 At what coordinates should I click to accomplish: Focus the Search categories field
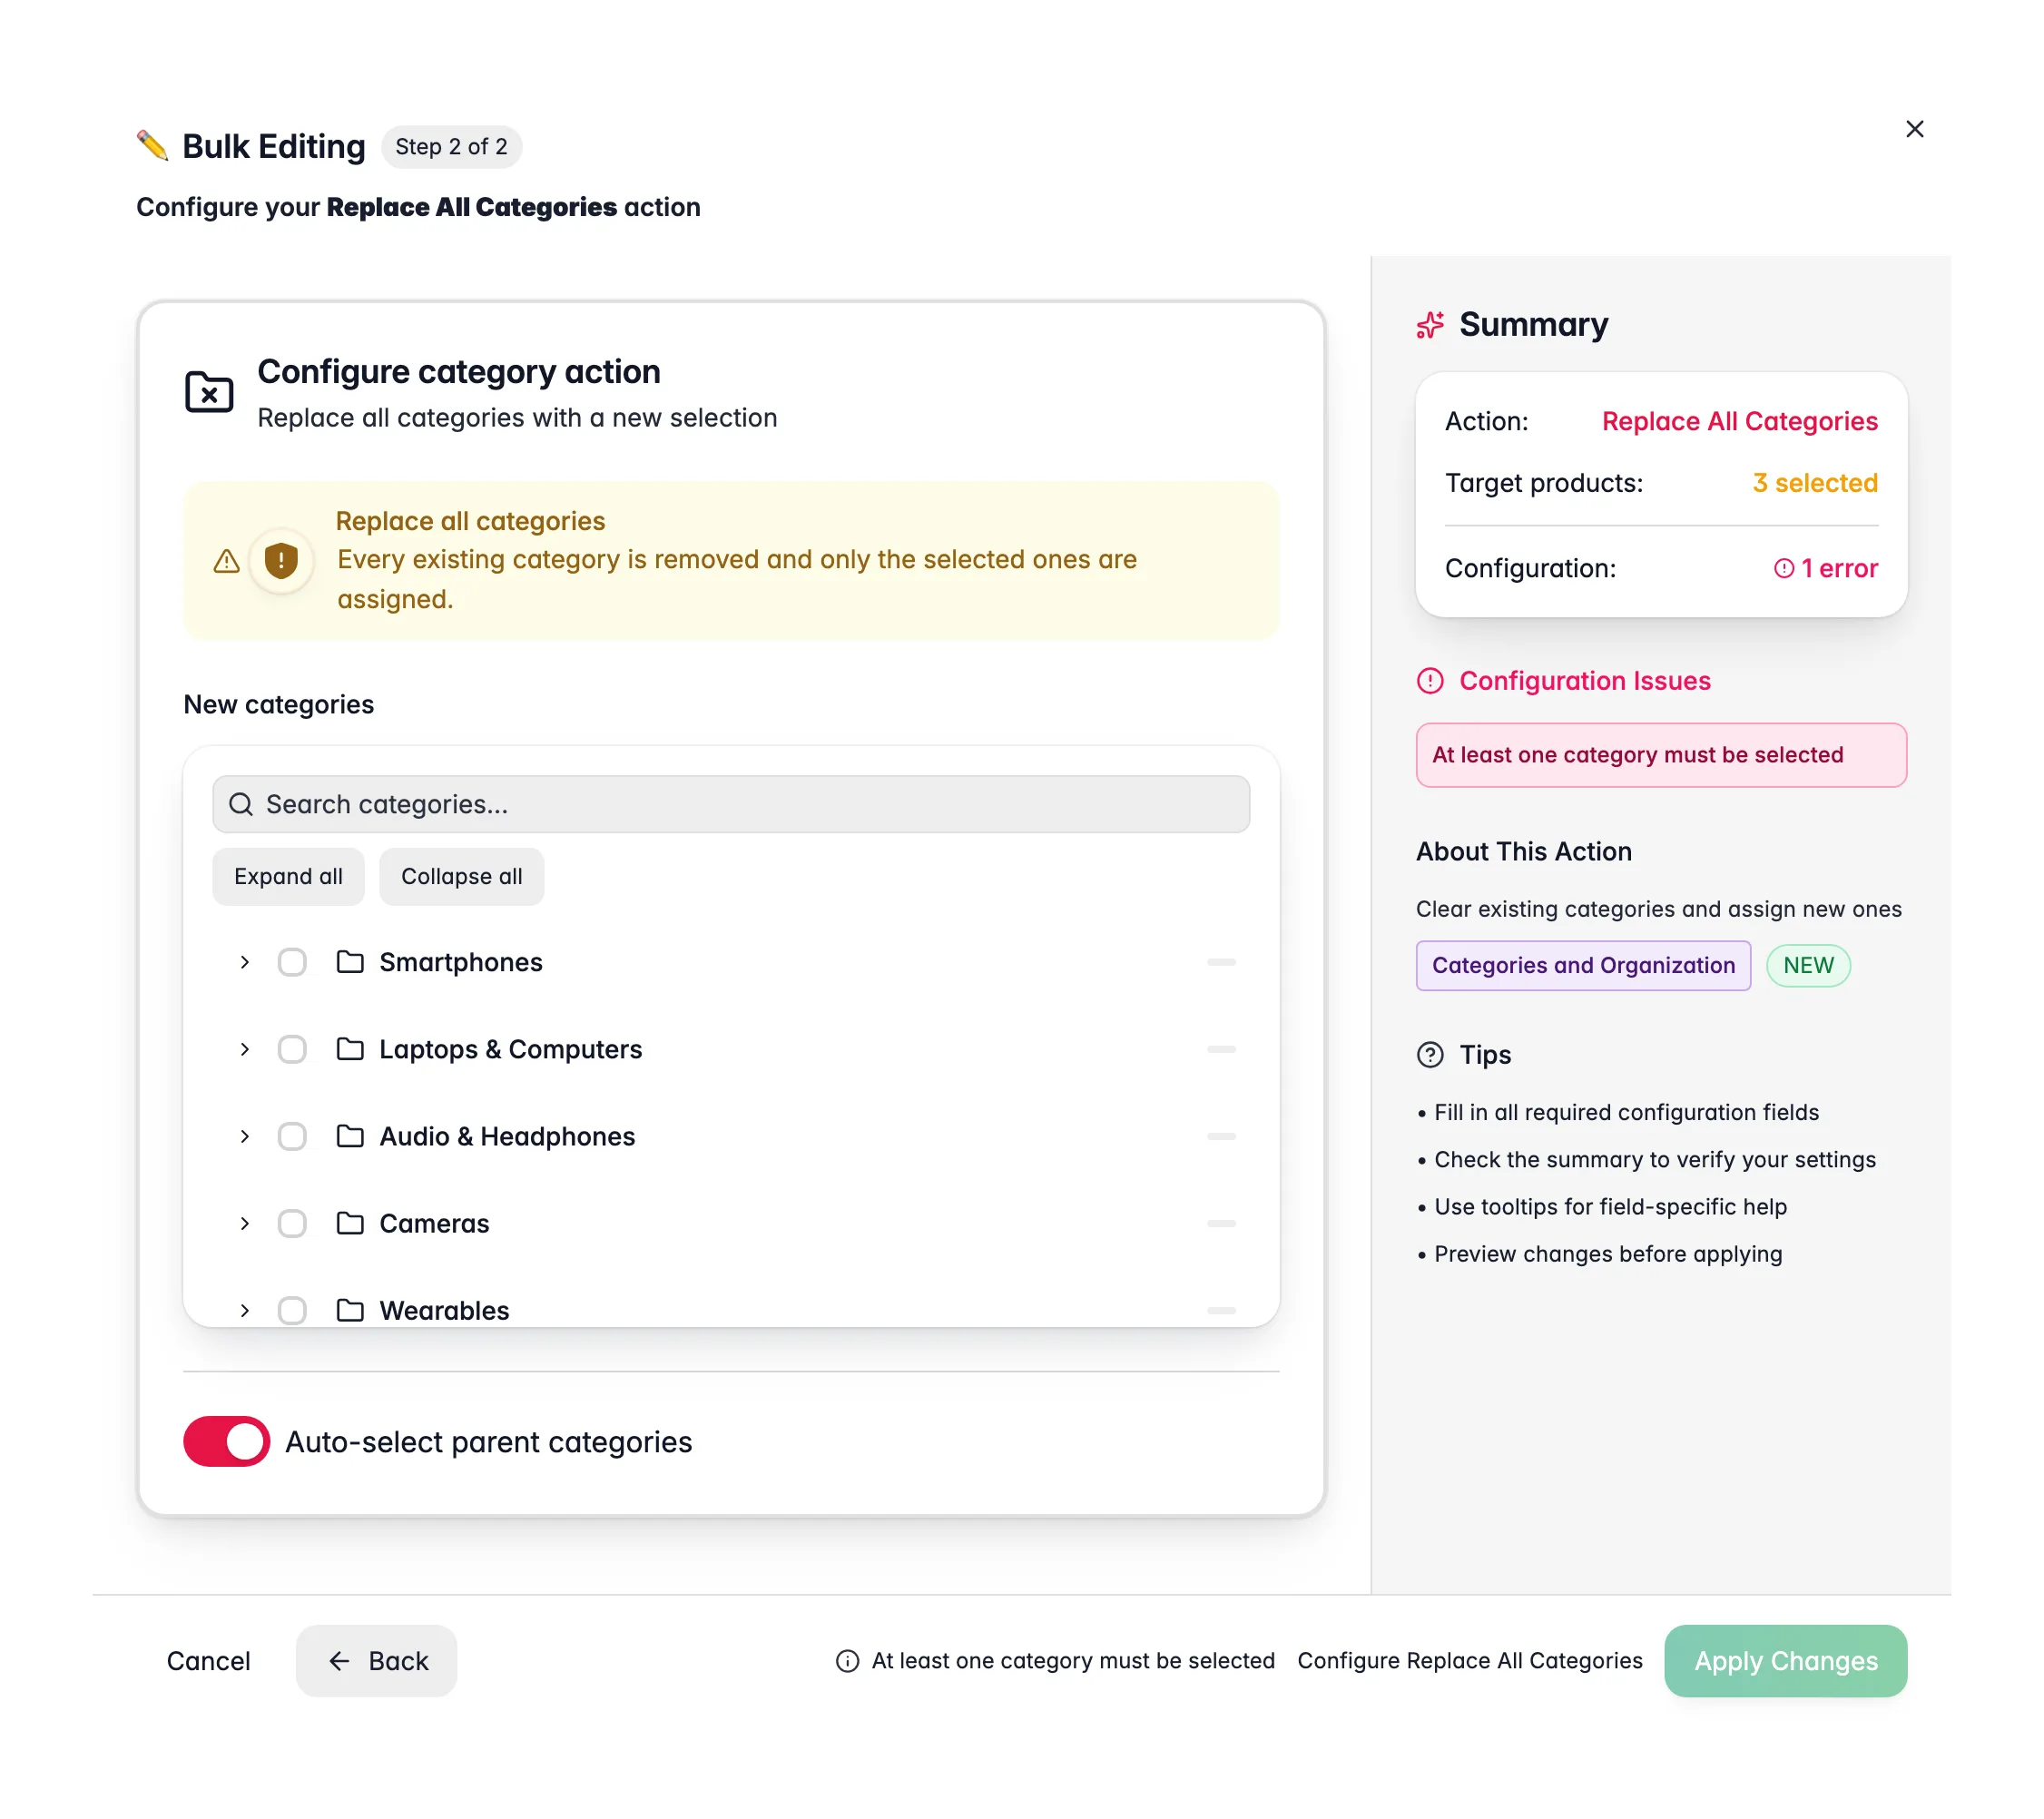click(731, 804)
